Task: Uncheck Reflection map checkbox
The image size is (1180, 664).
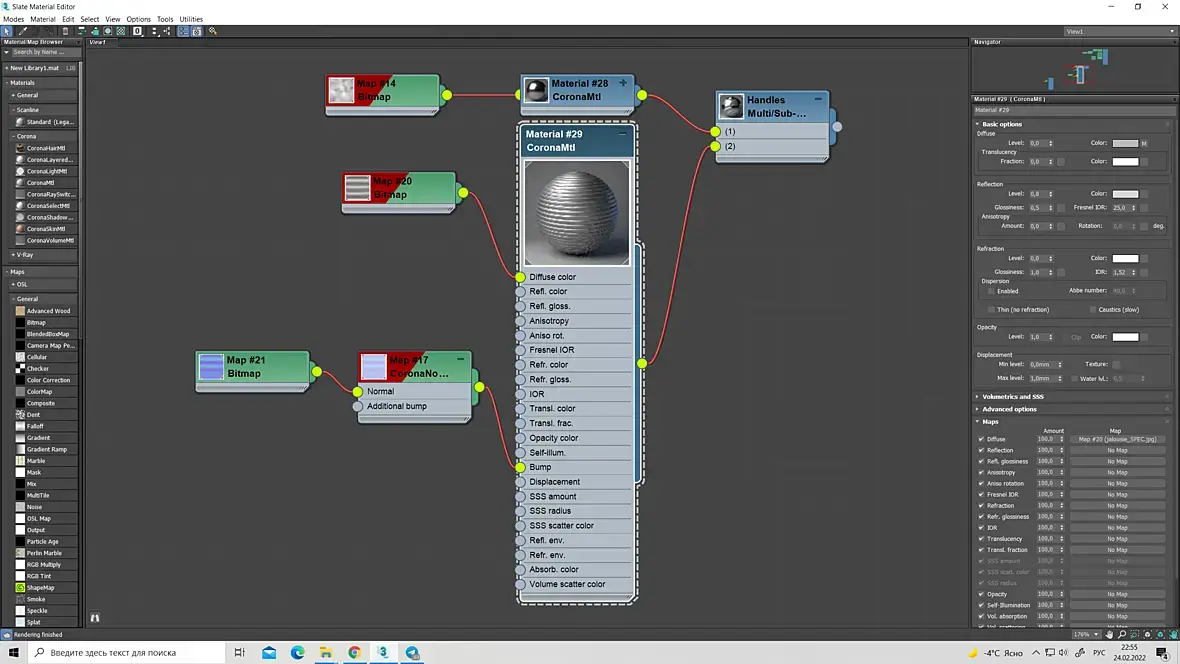Action: click(x=981, y=450)
